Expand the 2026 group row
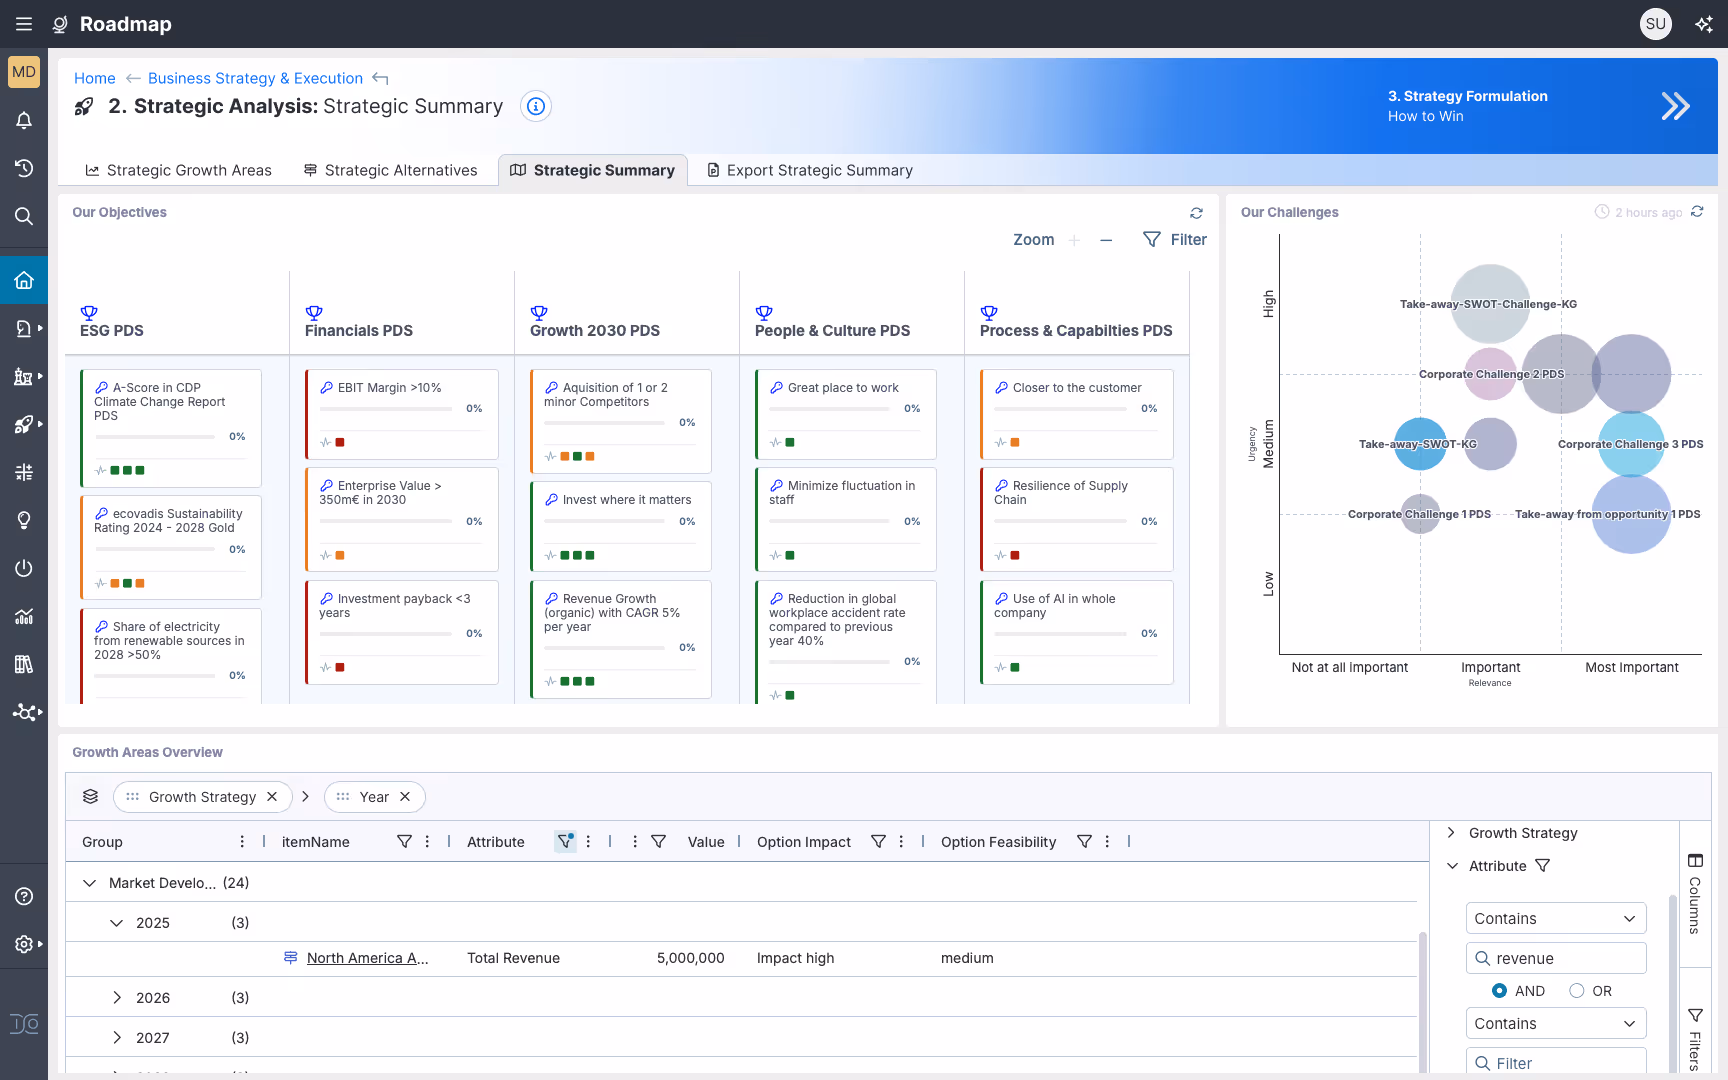1728x1080 pixels. tap(117, 998)
